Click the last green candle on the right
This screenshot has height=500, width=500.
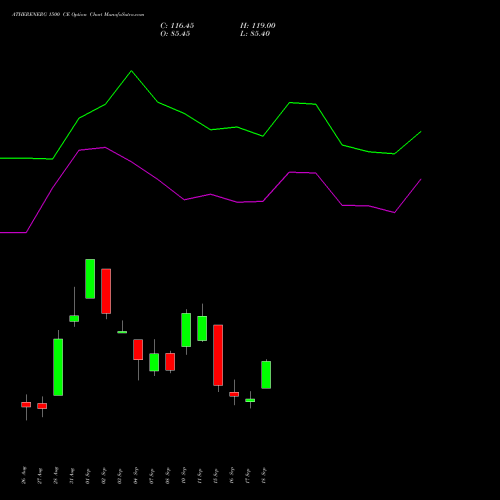pos(266,375)
